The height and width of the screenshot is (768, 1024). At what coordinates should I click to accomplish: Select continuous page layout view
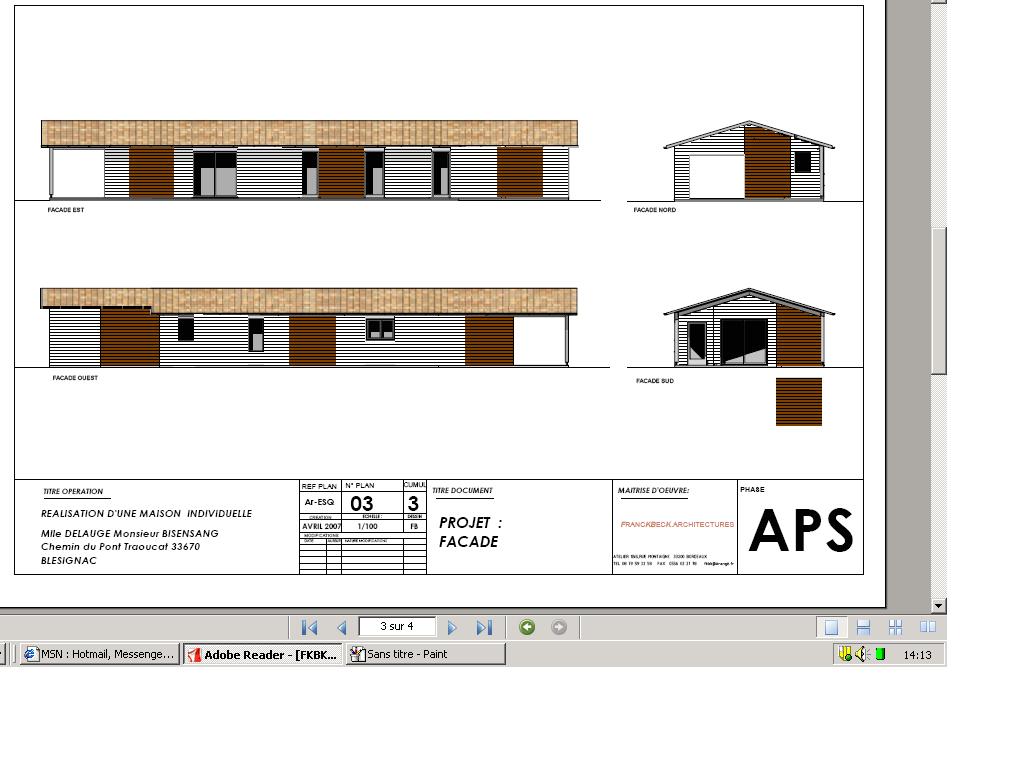click(x=863, y=627)
